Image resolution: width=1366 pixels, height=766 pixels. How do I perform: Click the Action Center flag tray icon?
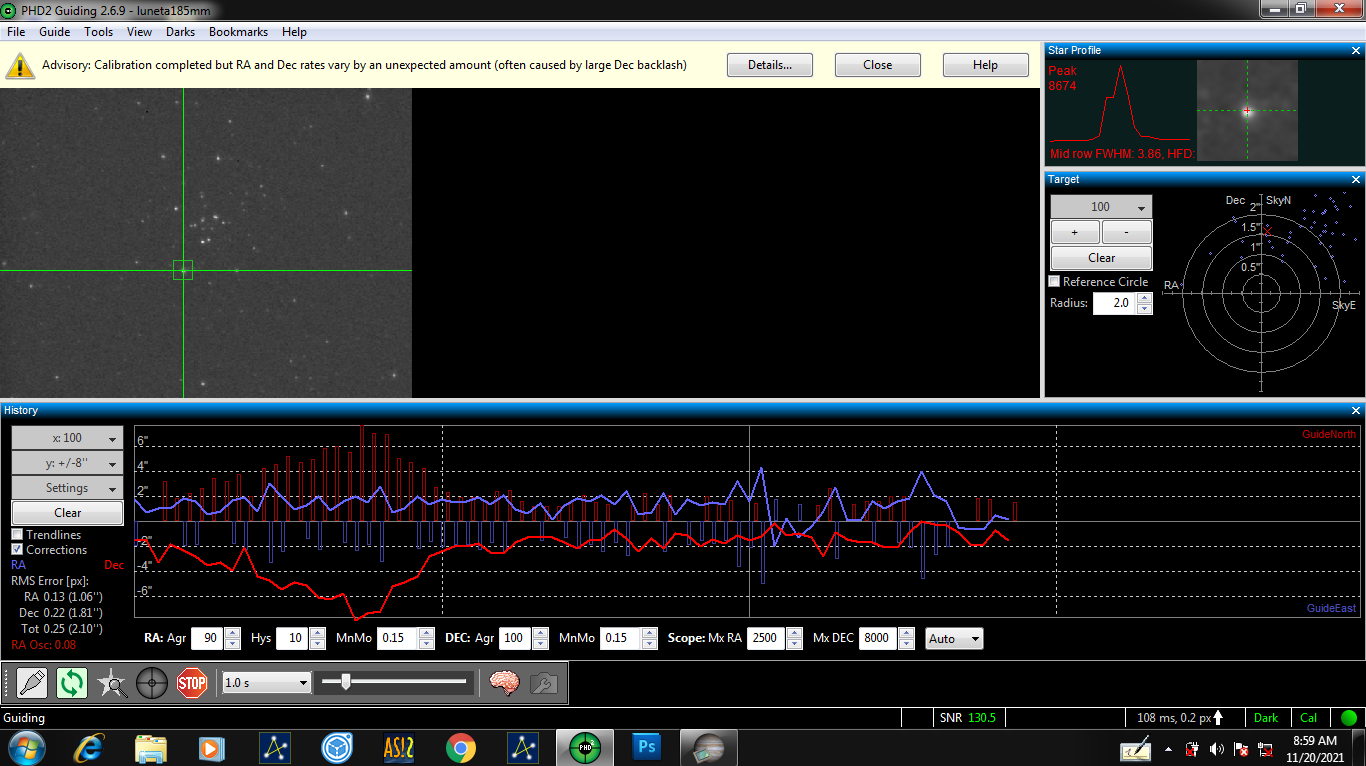click(1241, 749)
